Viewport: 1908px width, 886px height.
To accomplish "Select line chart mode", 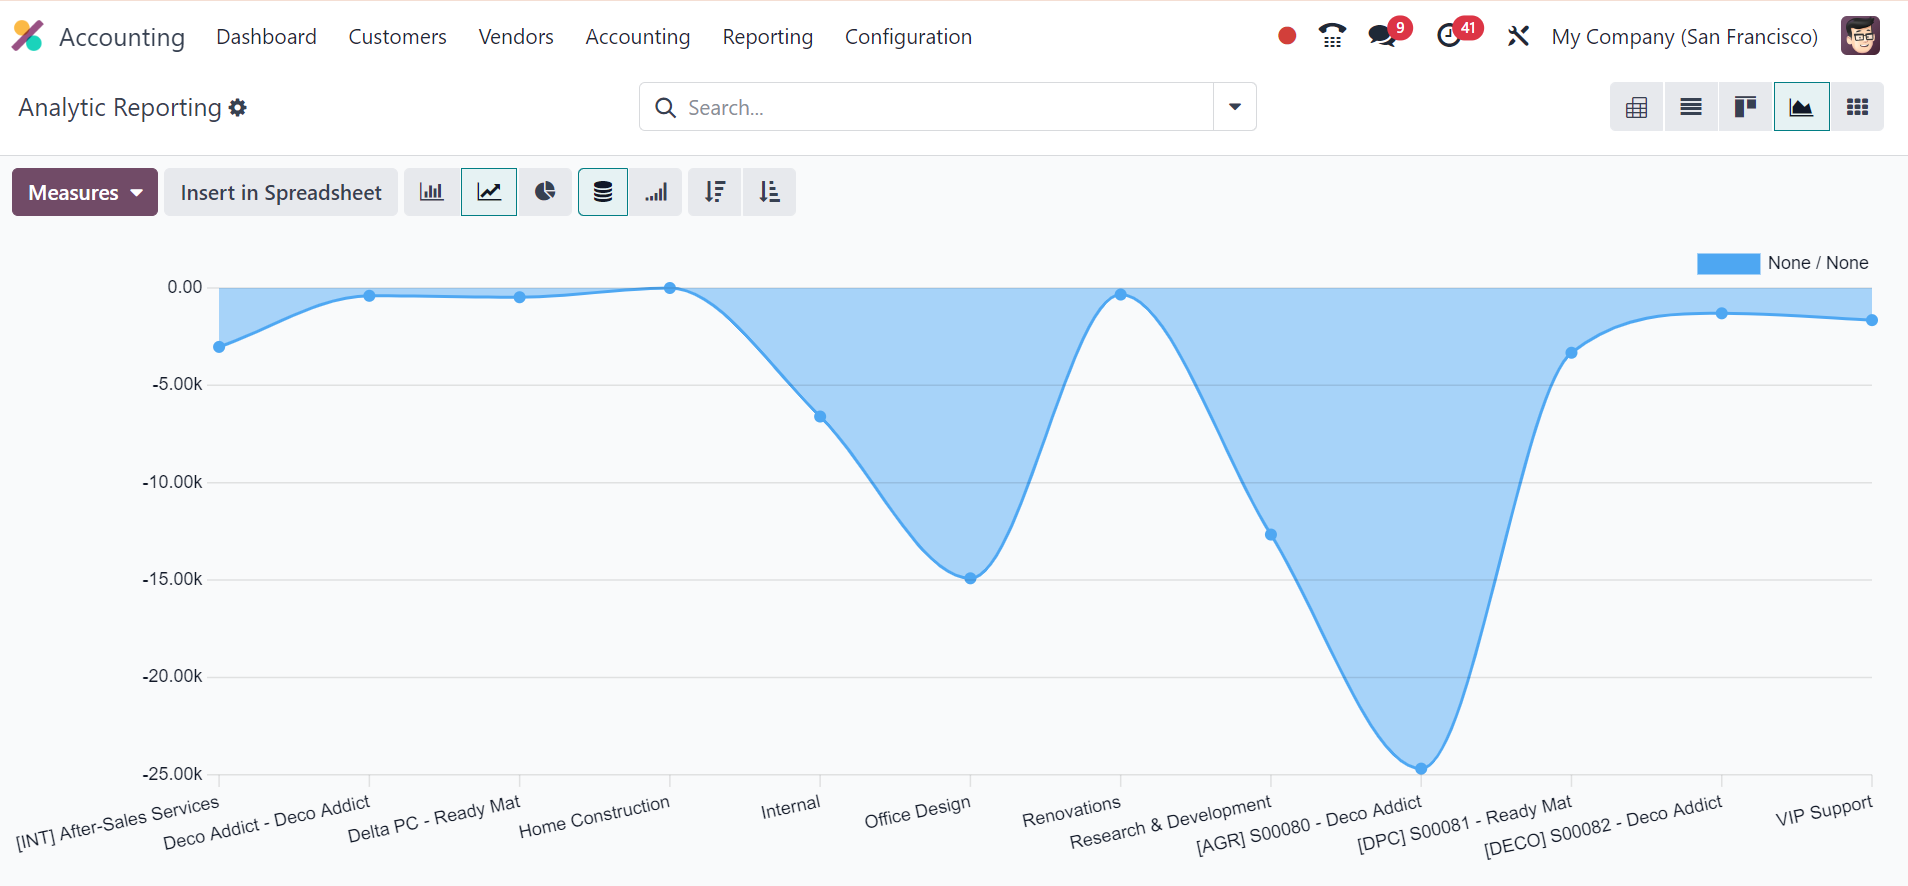I will [489, 192].
